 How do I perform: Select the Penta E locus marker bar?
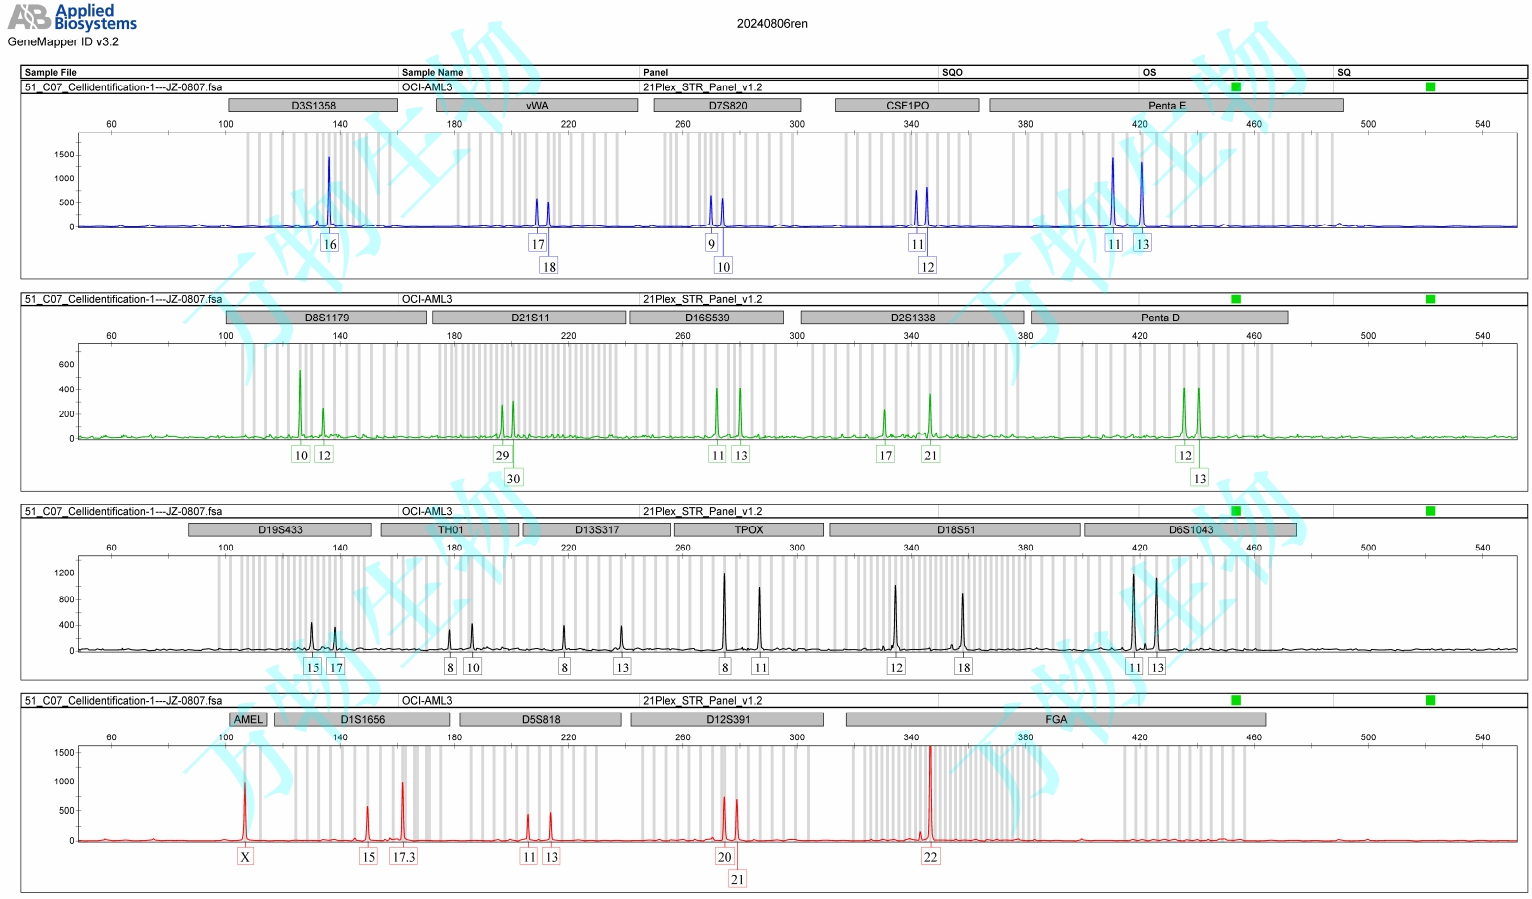pos(1166,105)
